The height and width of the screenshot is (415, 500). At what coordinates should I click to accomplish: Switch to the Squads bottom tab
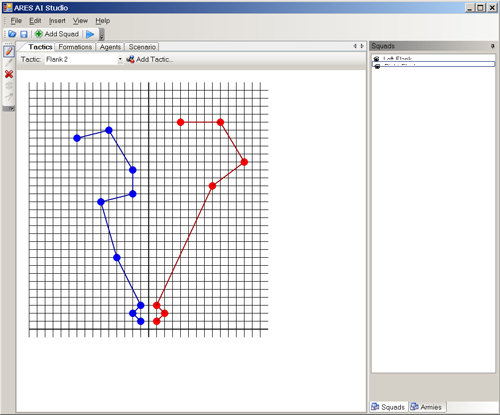tap(389, 407)
